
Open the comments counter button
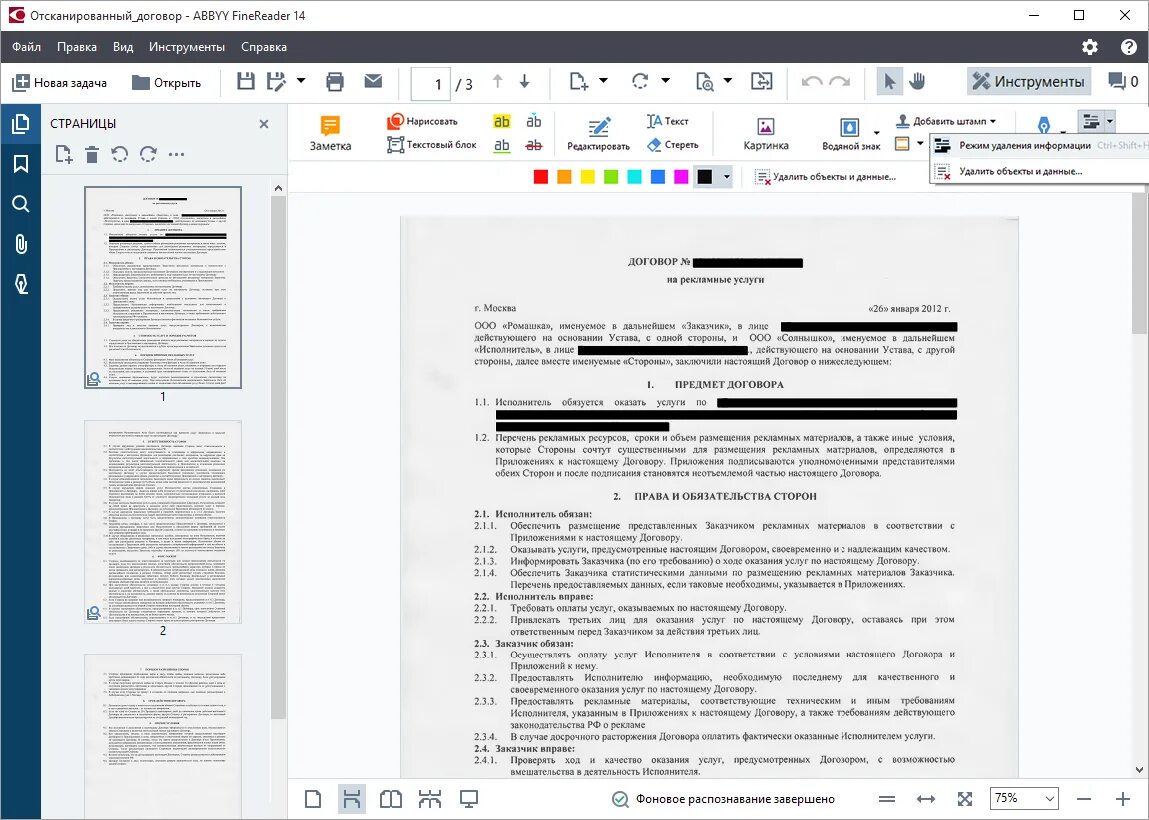click(x=1123, y=81)
